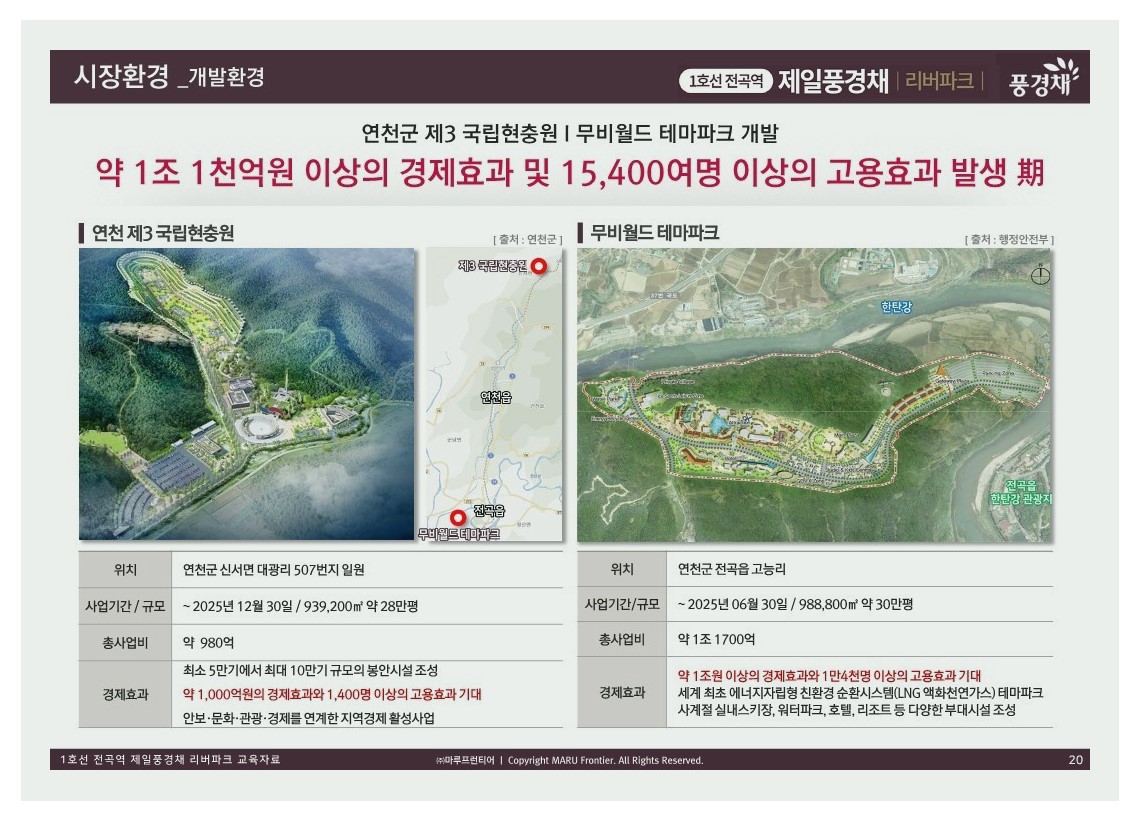Viewport: 1140px width, 820px height.
Task: Click the 출처 : 행정안전부 source note
Action: pyautogui.click(x=1009, y=239)
